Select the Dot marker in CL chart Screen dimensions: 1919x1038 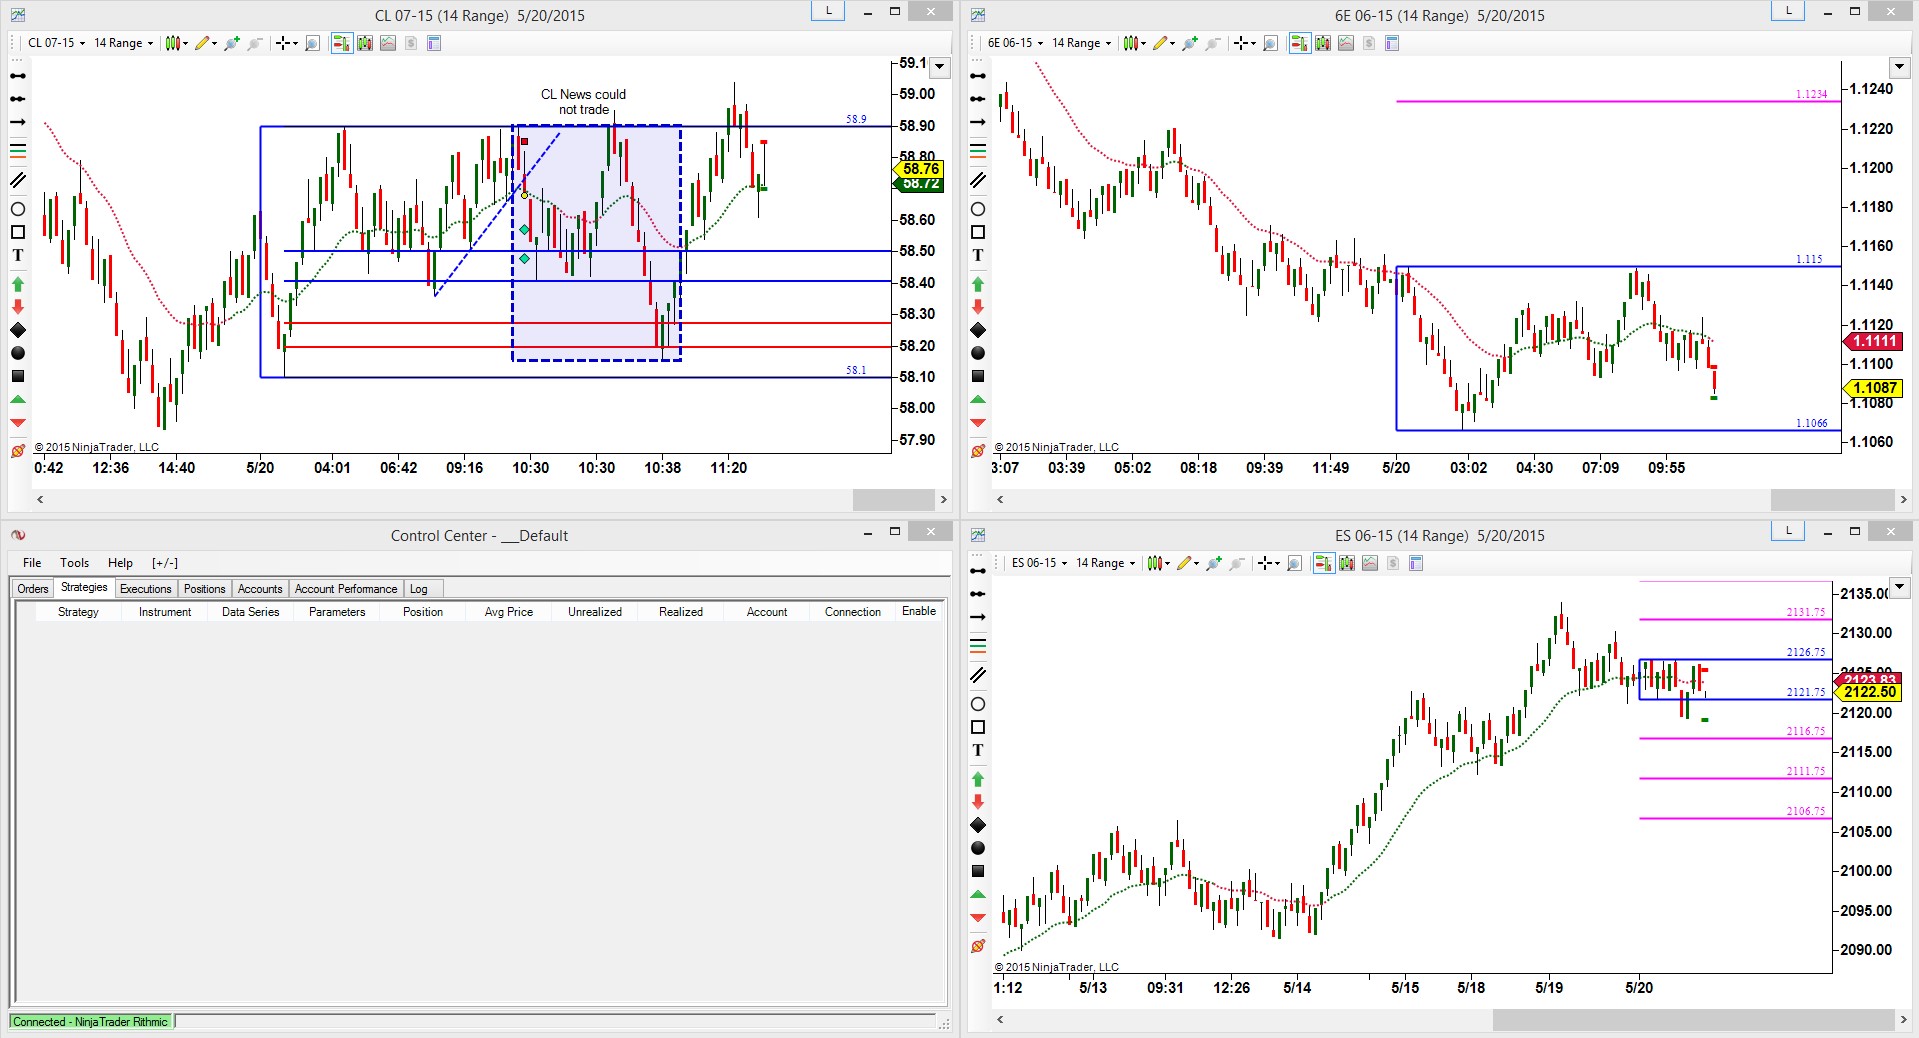coord(18,353)
